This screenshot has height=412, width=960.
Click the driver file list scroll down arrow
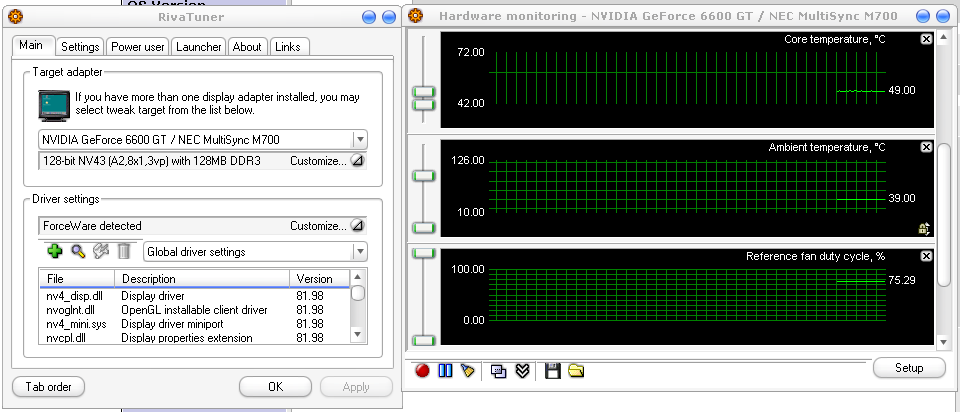pyautogui.click(x=358, y=334)
